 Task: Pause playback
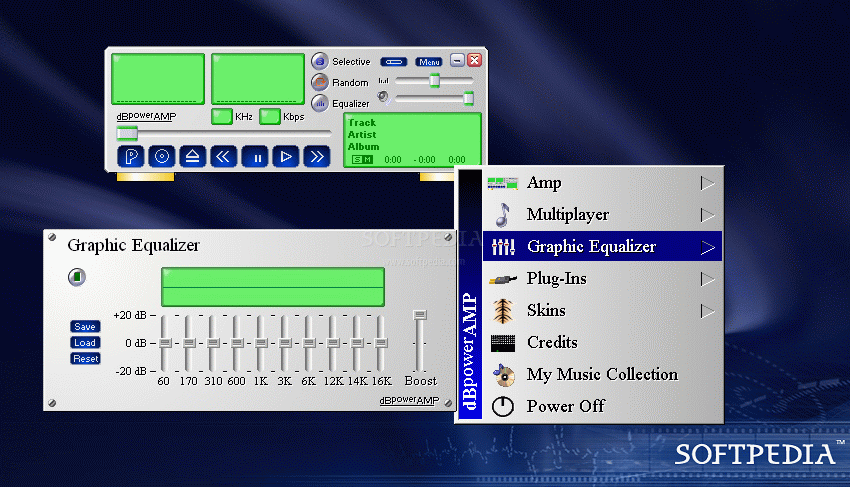click(x=255, y=157)
